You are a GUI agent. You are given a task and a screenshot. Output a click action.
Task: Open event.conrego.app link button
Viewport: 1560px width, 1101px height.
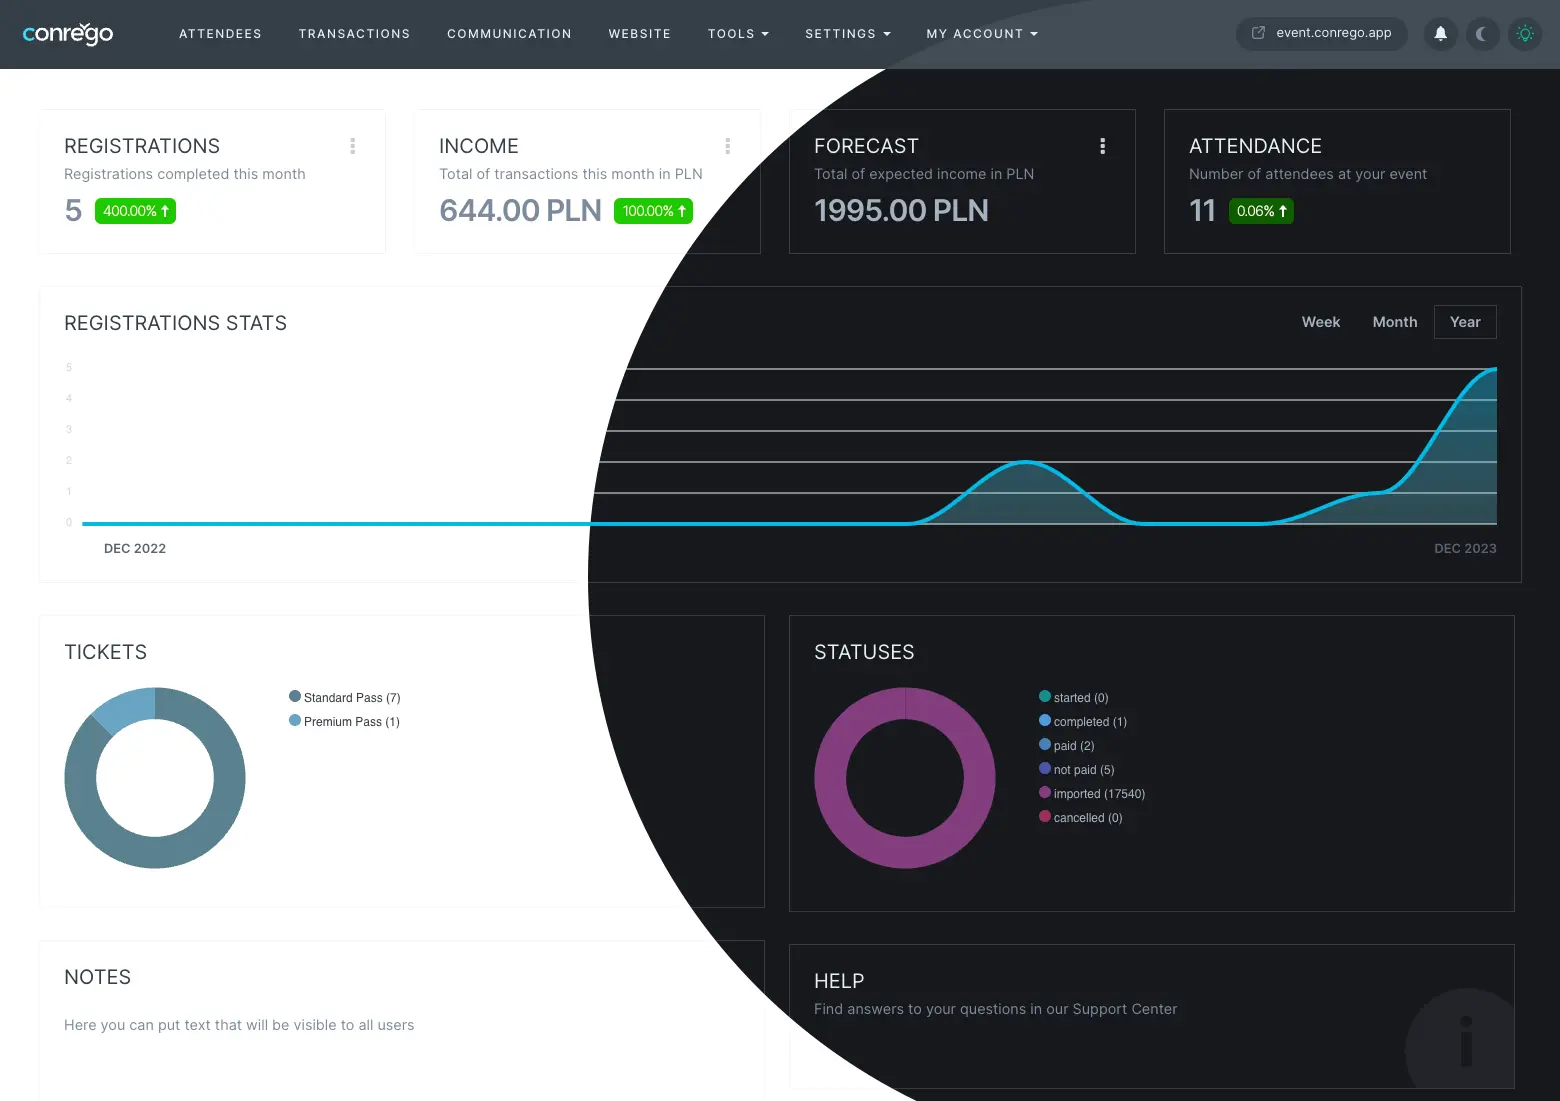click(1322, 33)
